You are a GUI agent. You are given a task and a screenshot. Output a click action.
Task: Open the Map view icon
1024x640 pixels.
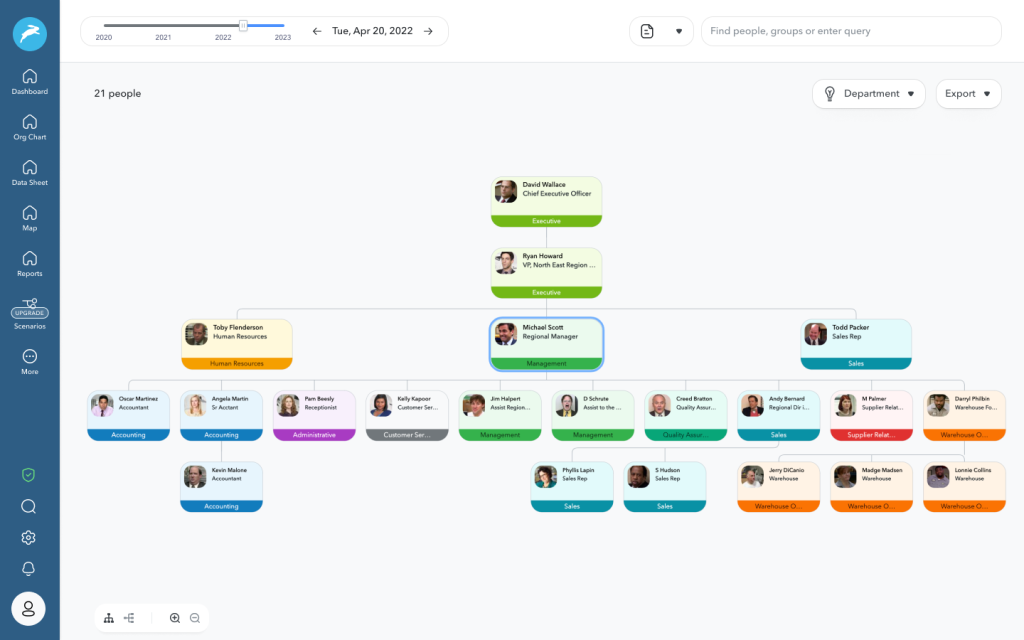(x=29, y=217)
